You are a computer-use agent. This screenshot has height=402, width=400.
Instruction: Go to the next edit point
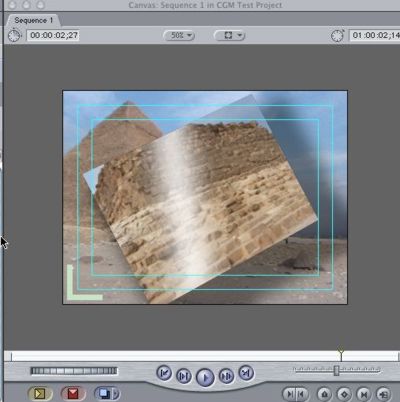[246, 373]
